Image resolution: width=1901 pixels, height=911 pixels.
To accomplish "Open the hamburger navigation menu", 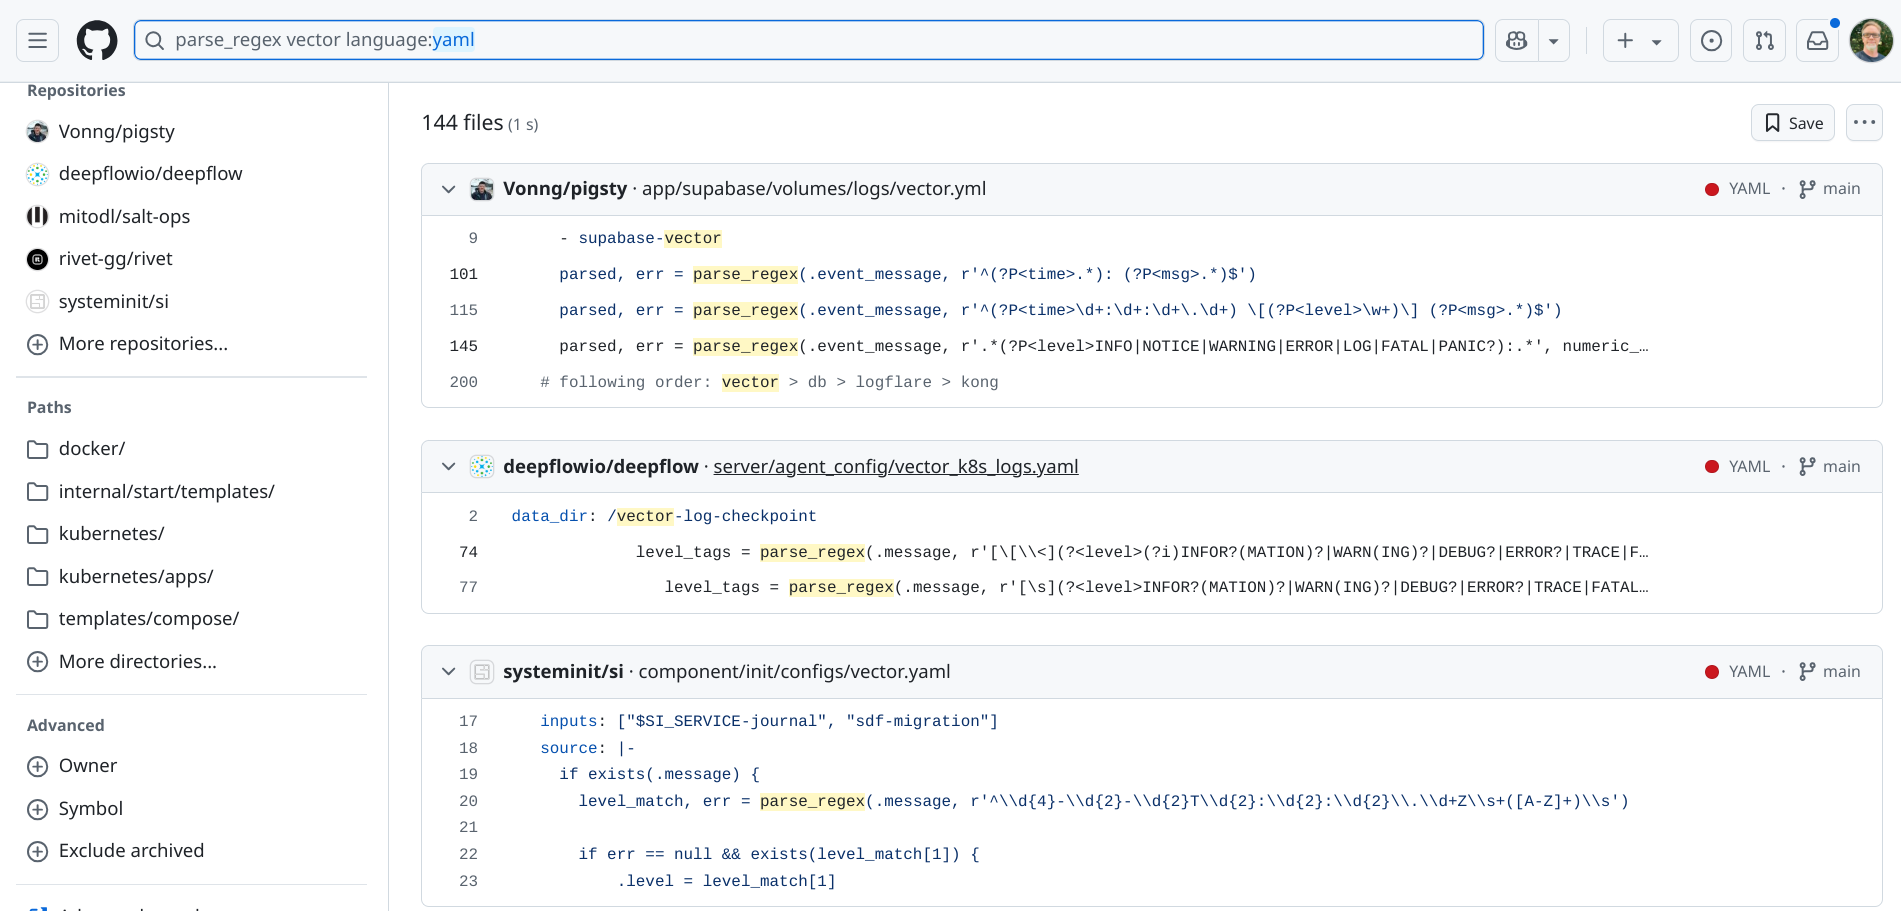I will [x=38, y=41].
